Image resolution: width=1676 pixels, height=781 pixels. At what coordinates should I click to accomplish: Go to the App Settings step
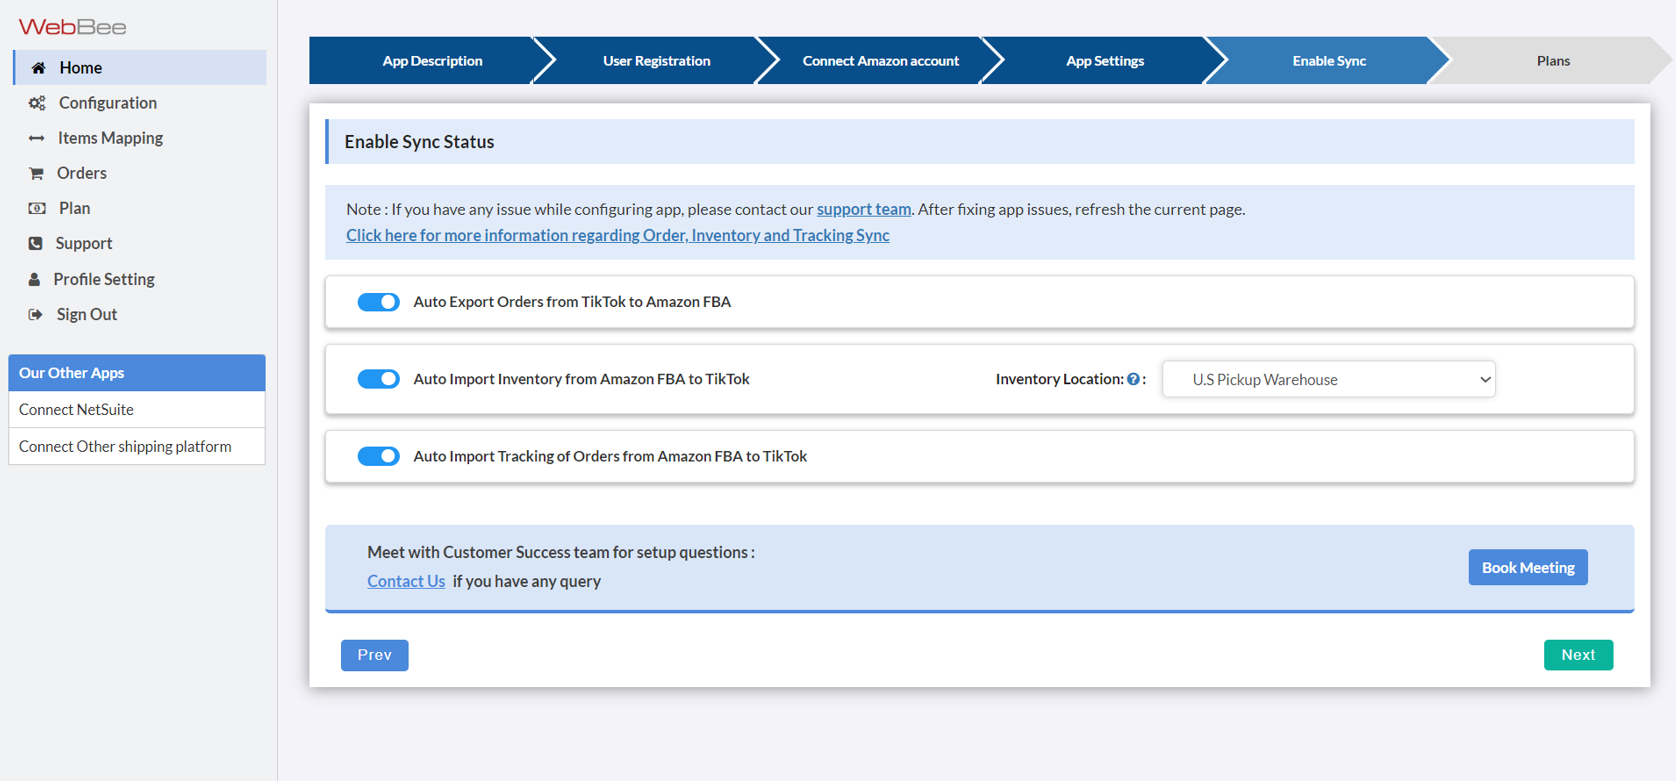(1104, 61)
